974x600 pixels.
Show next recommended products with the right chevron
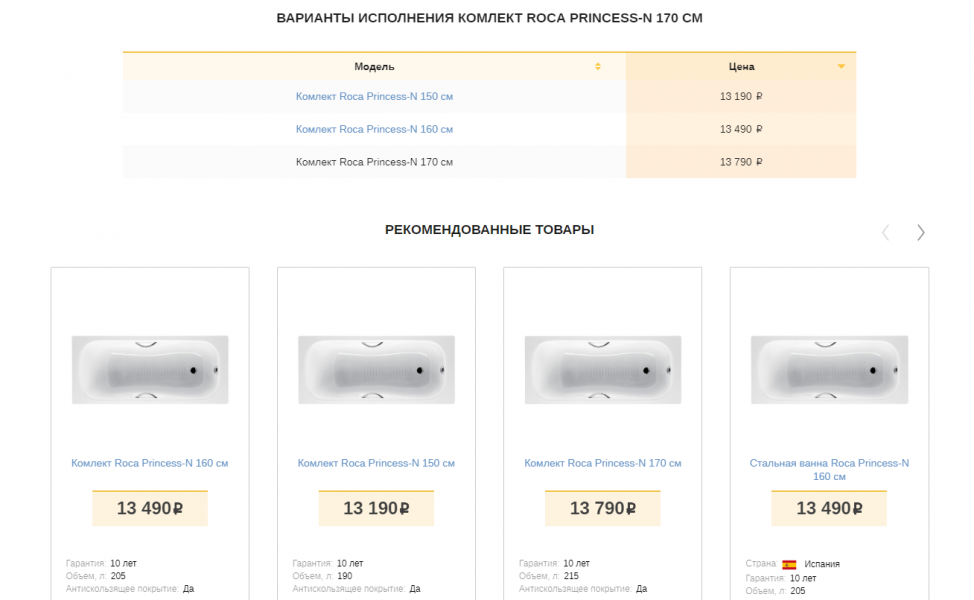(920, 232)
